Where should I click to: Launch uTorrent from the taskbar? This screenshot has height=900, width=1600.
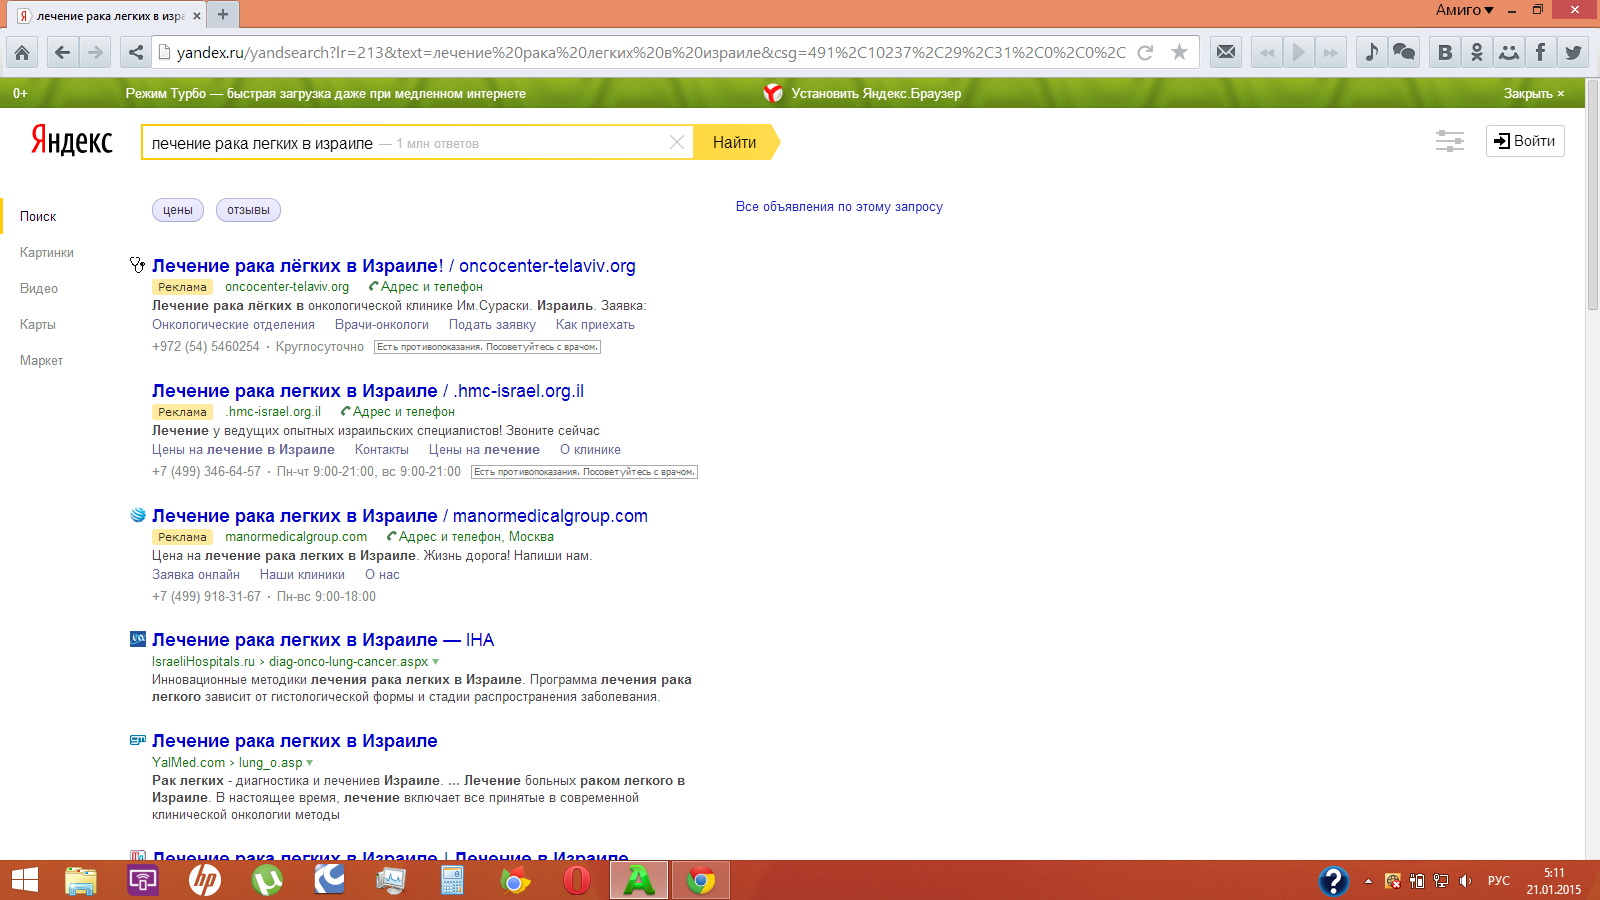click(x=267, y=880)
